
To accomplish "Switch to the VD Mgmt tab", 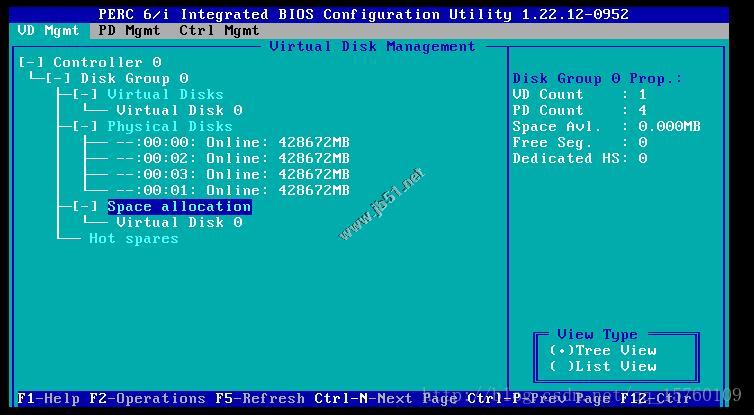I will [x=48, y=30].
